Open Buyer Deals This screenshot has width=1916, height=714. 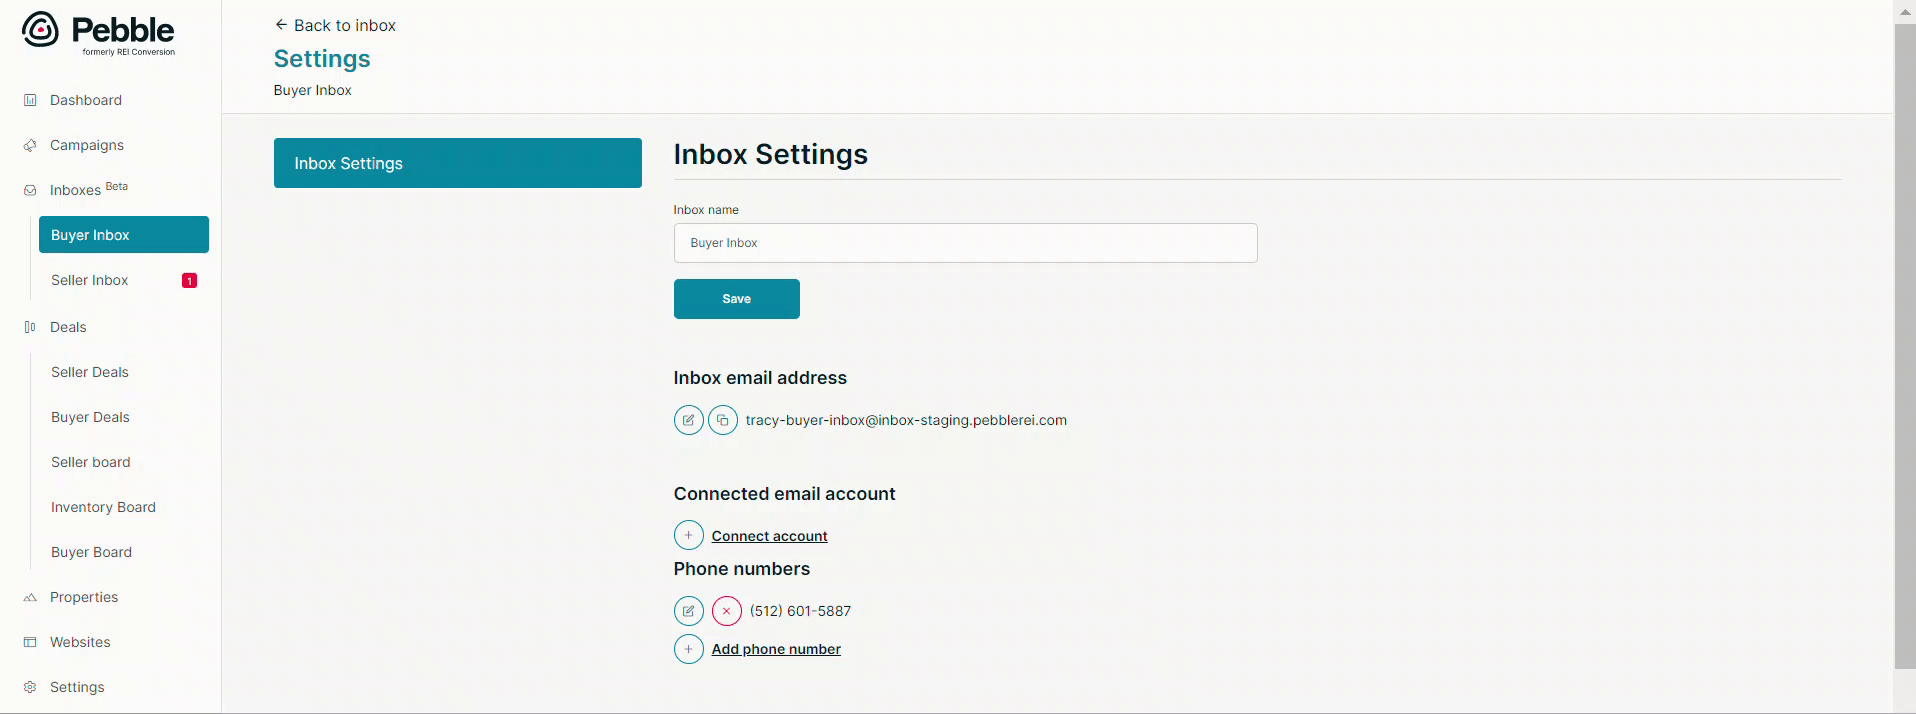[x=90, y=417]
